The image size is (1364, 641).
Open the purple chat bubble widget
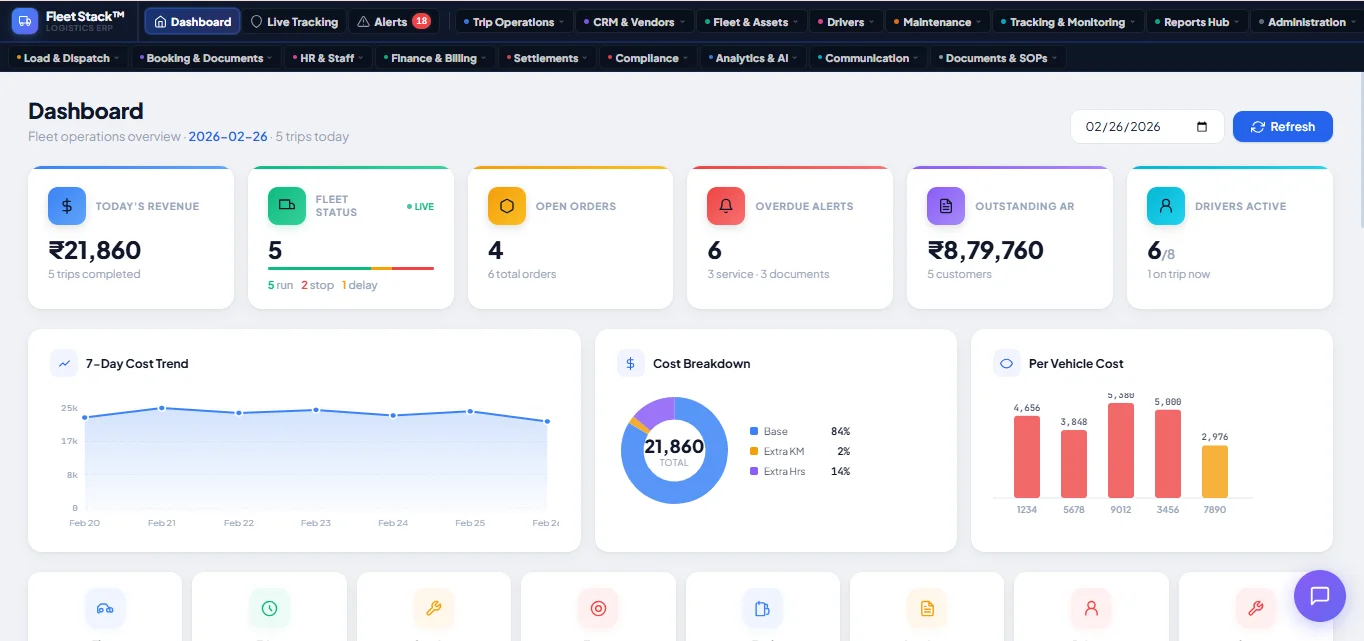1320,596
